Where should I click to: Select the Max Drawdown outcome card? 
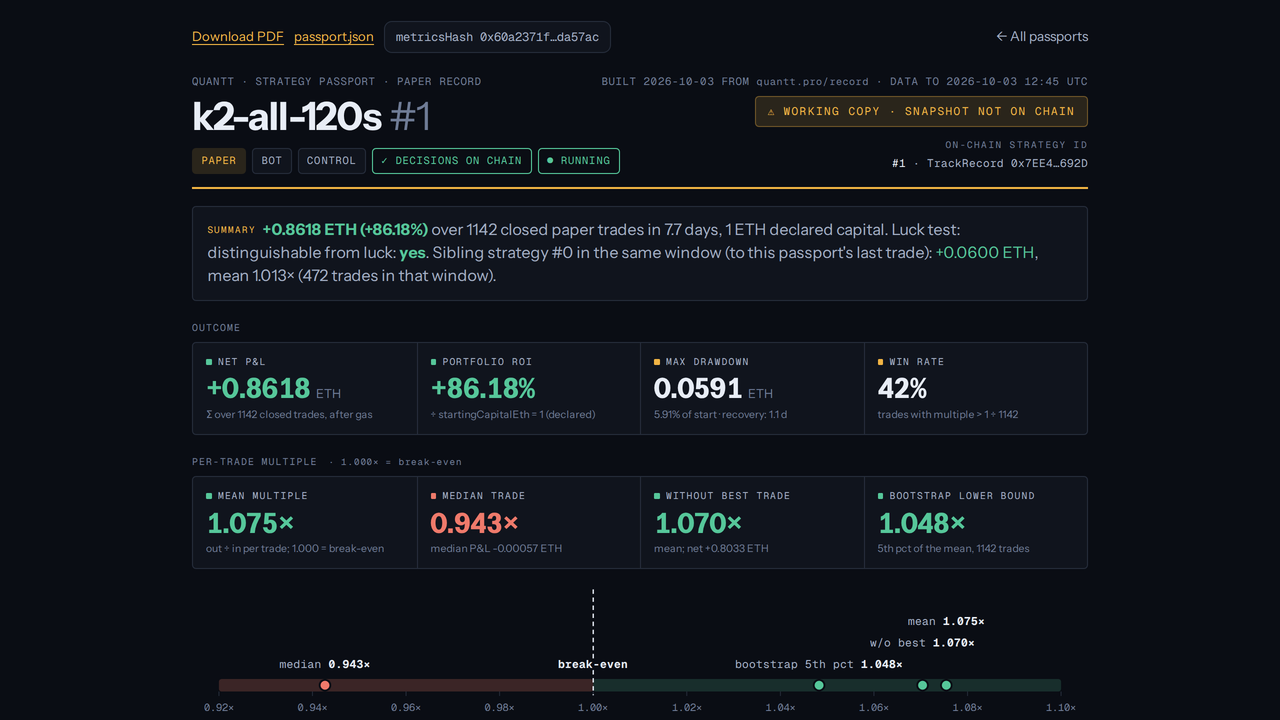(x=752, y=389)
